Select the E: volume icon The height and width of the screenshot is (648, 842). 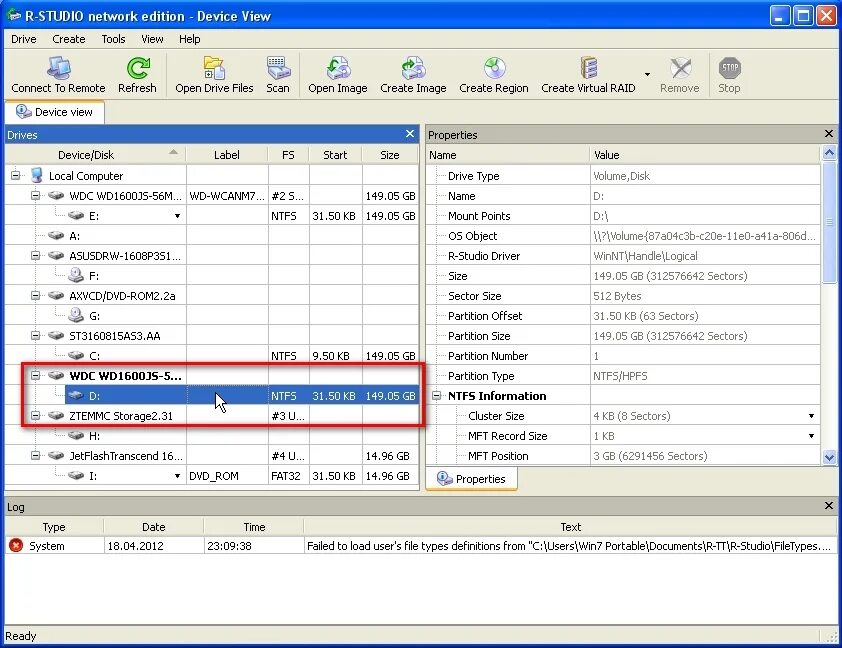76,216
